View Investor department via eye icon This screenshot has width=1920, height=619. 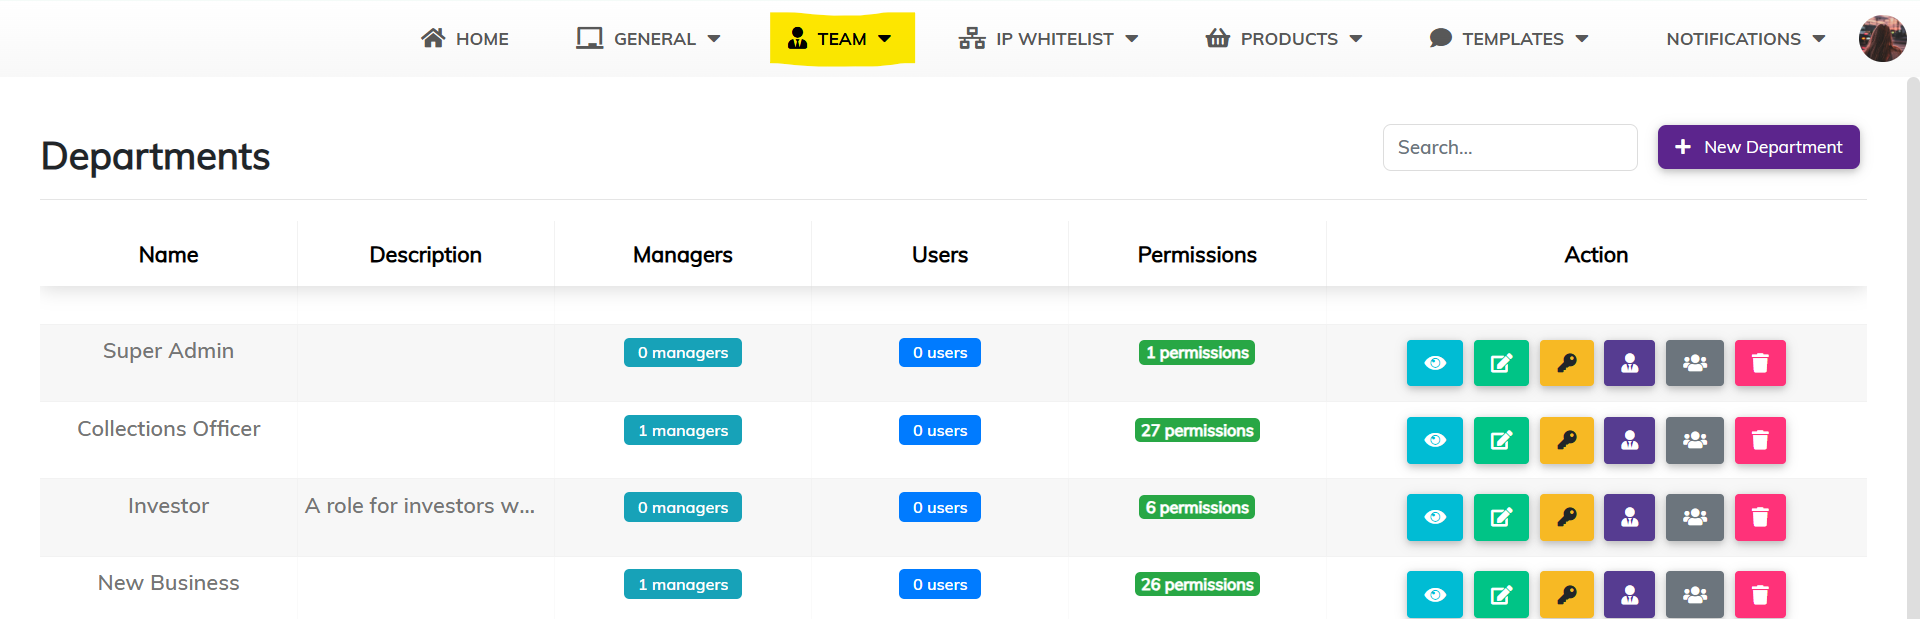click(x=1434, y=517)
